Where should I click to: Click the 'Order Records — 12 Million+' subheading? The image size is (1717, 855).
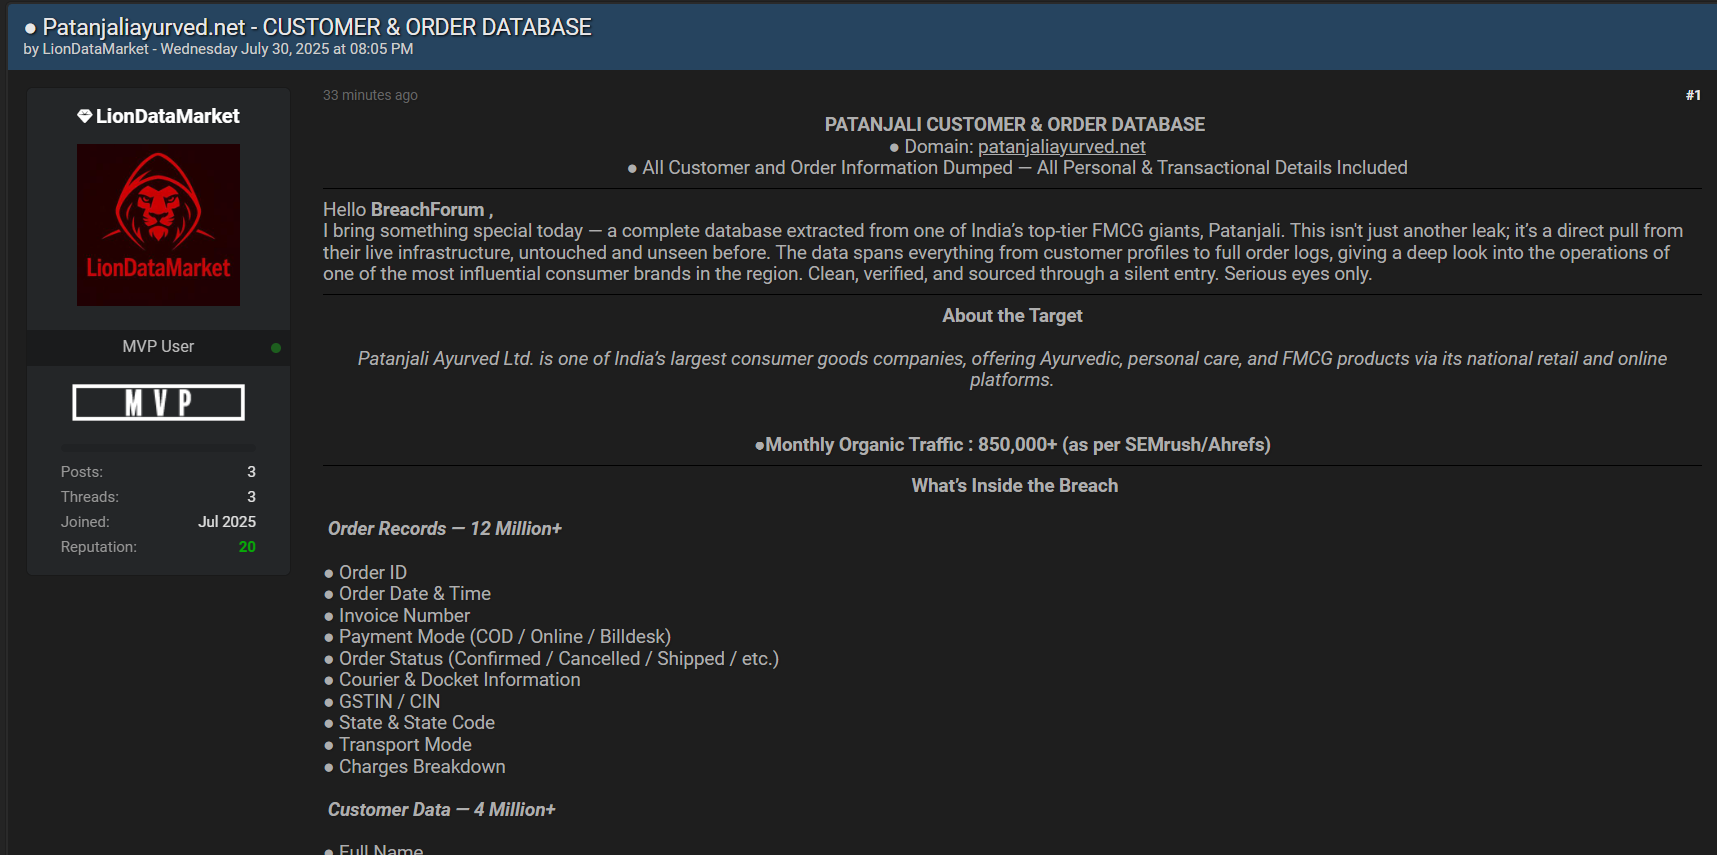tap(445, 529)
